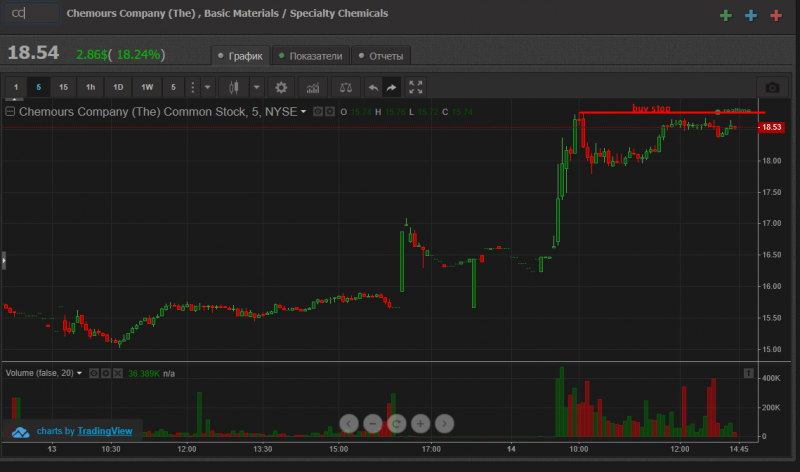The width and height of the screenshot is (800, 472).
Task: Click the 18.54 price quote
Action: pyautogui.click(x=33, y=53)
